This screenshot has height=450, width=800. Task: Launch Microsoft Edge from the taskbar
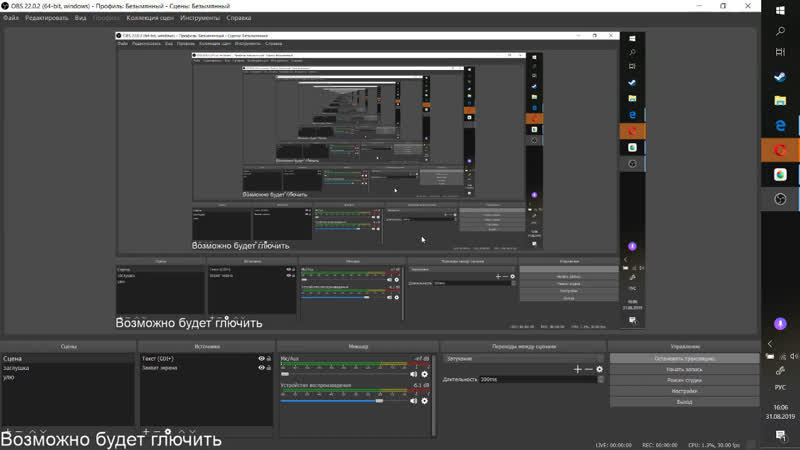point(780,126)
